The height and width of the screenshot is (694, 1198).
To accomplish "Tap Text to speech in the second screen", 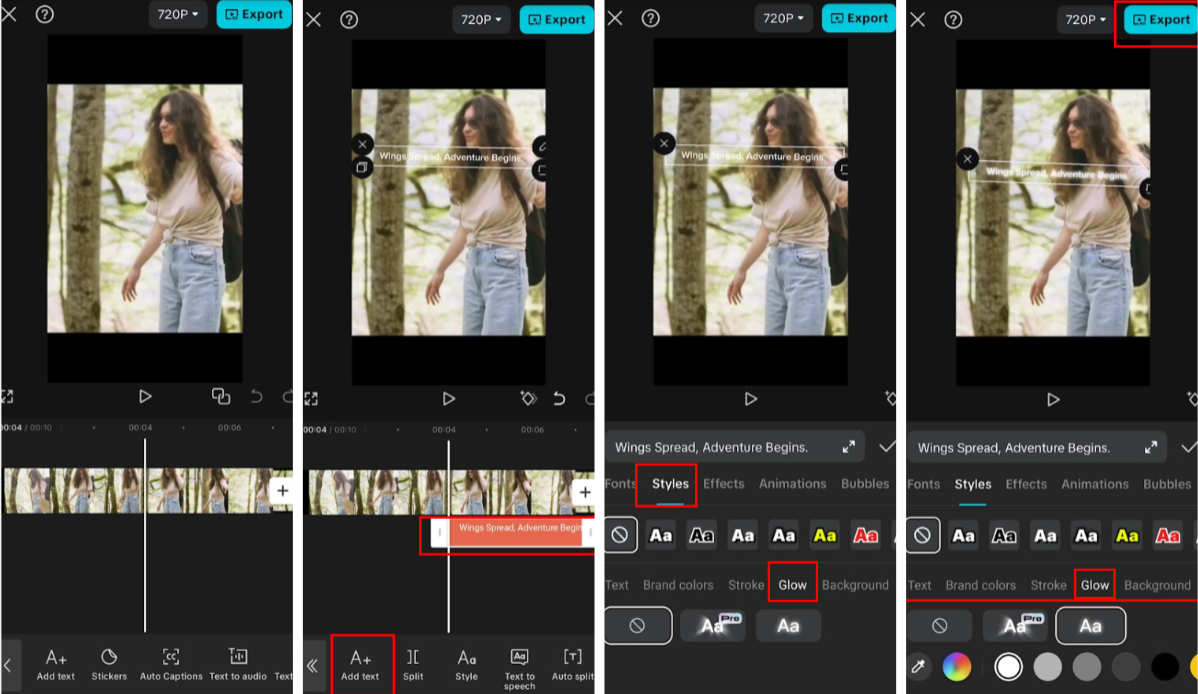I will [x=520, y=669].
